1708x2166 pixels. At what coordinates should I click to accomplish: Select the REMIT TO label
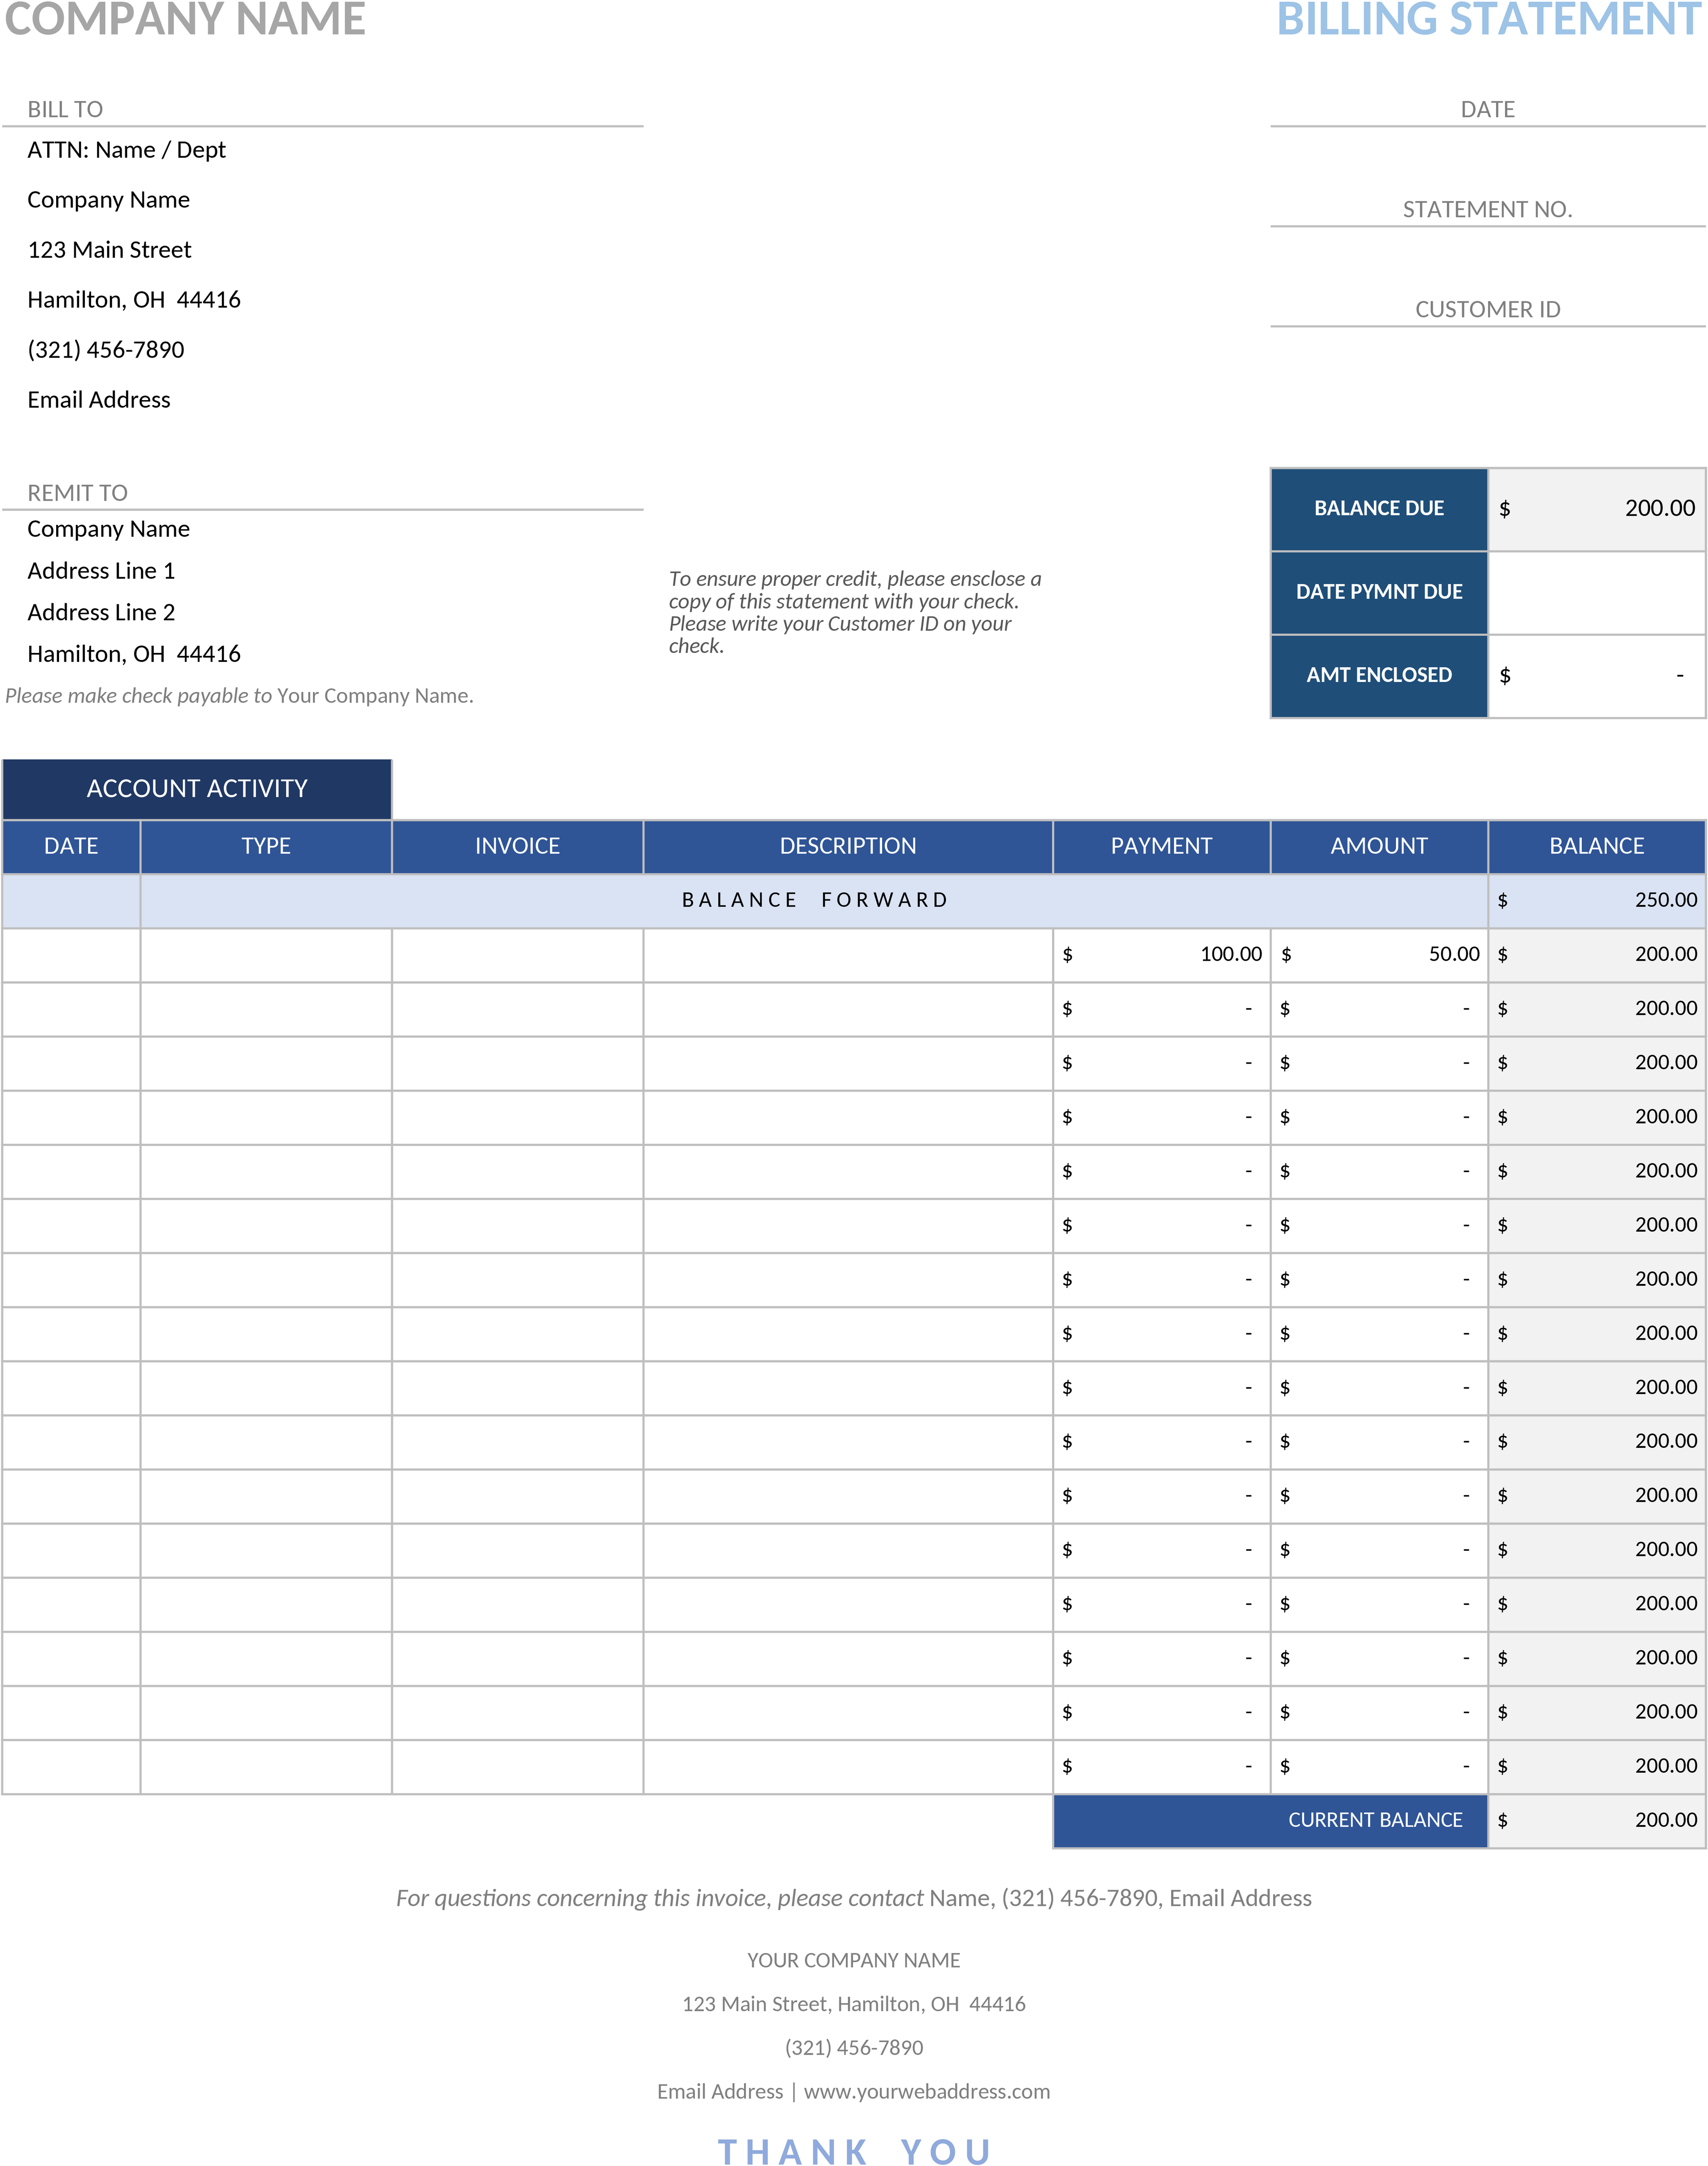(x=77, y=493)
